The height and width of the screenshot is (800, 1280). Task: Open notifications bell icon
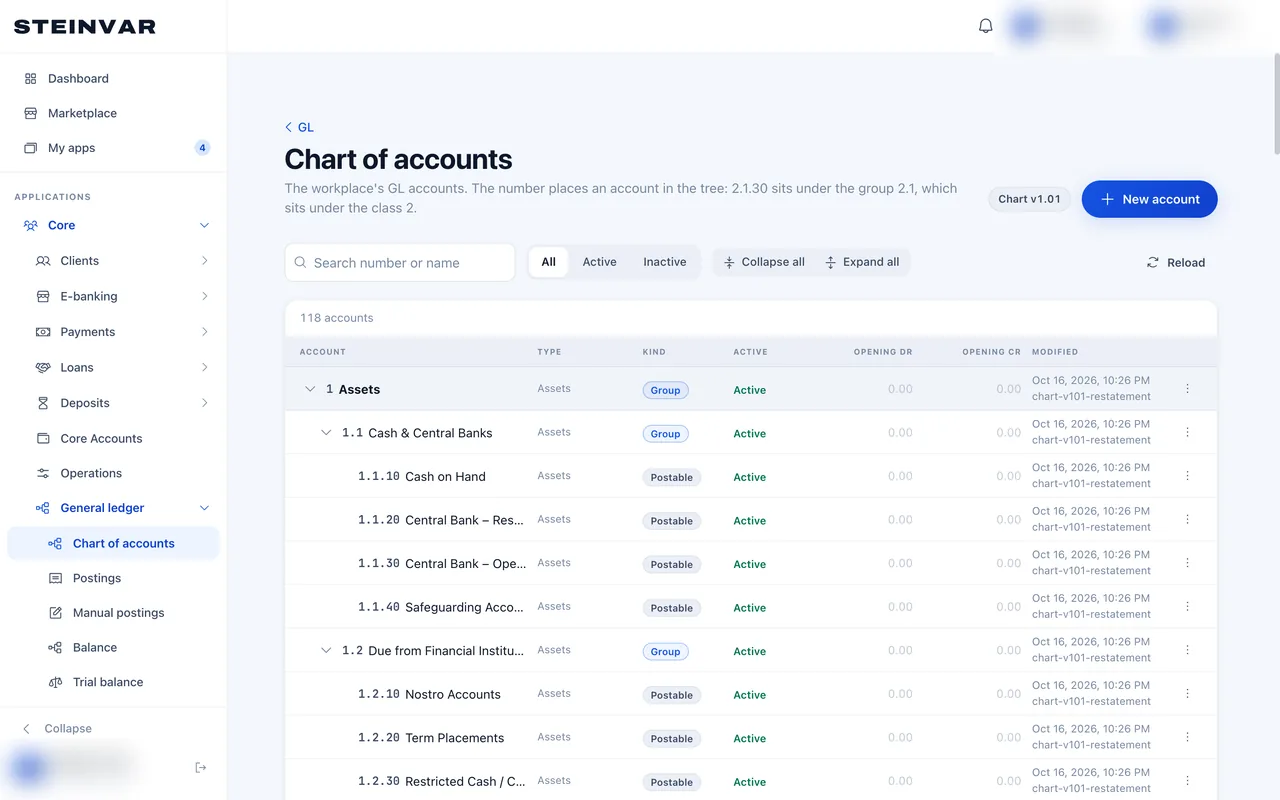coord(985,26)
